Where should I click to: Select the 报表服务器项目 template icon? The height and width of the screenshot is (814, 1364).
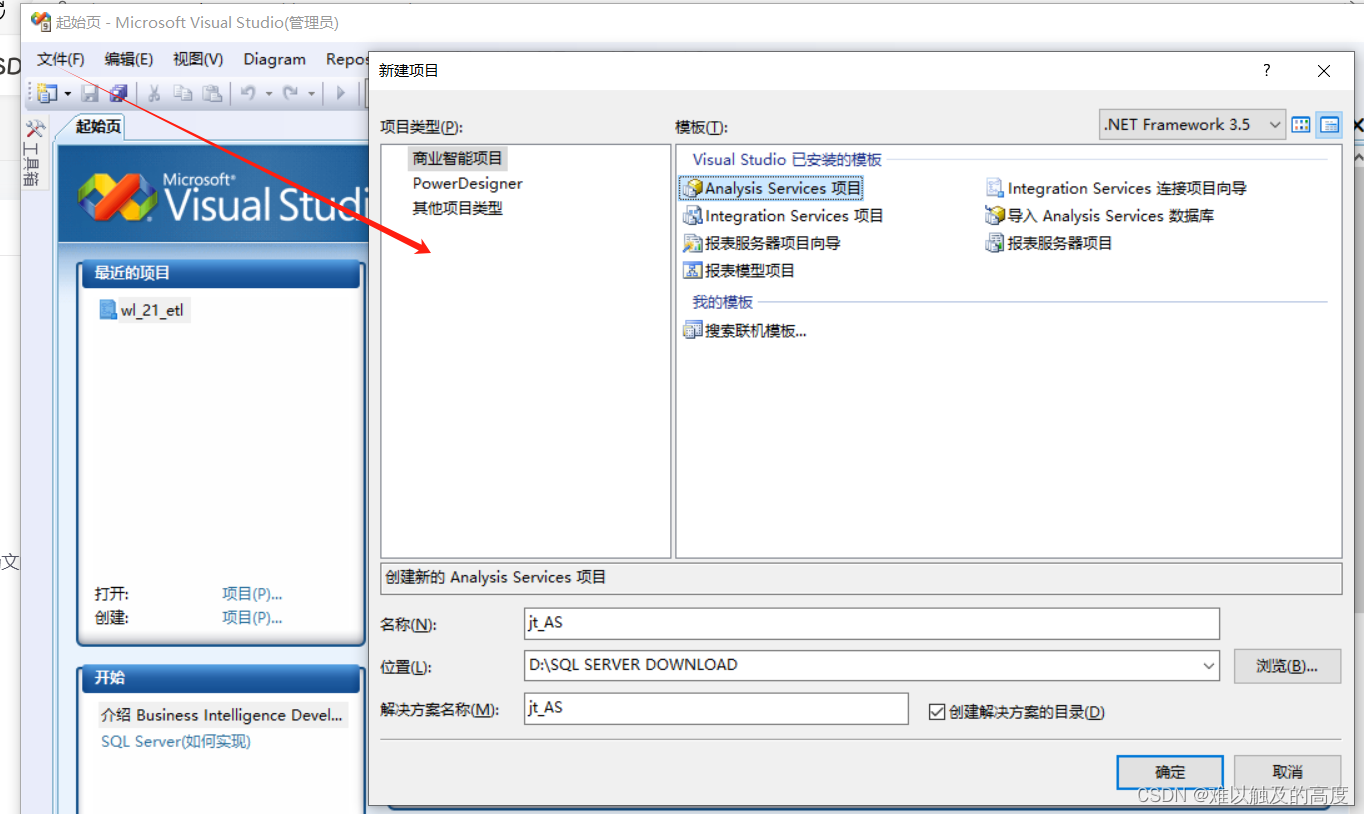coord(994,243)
